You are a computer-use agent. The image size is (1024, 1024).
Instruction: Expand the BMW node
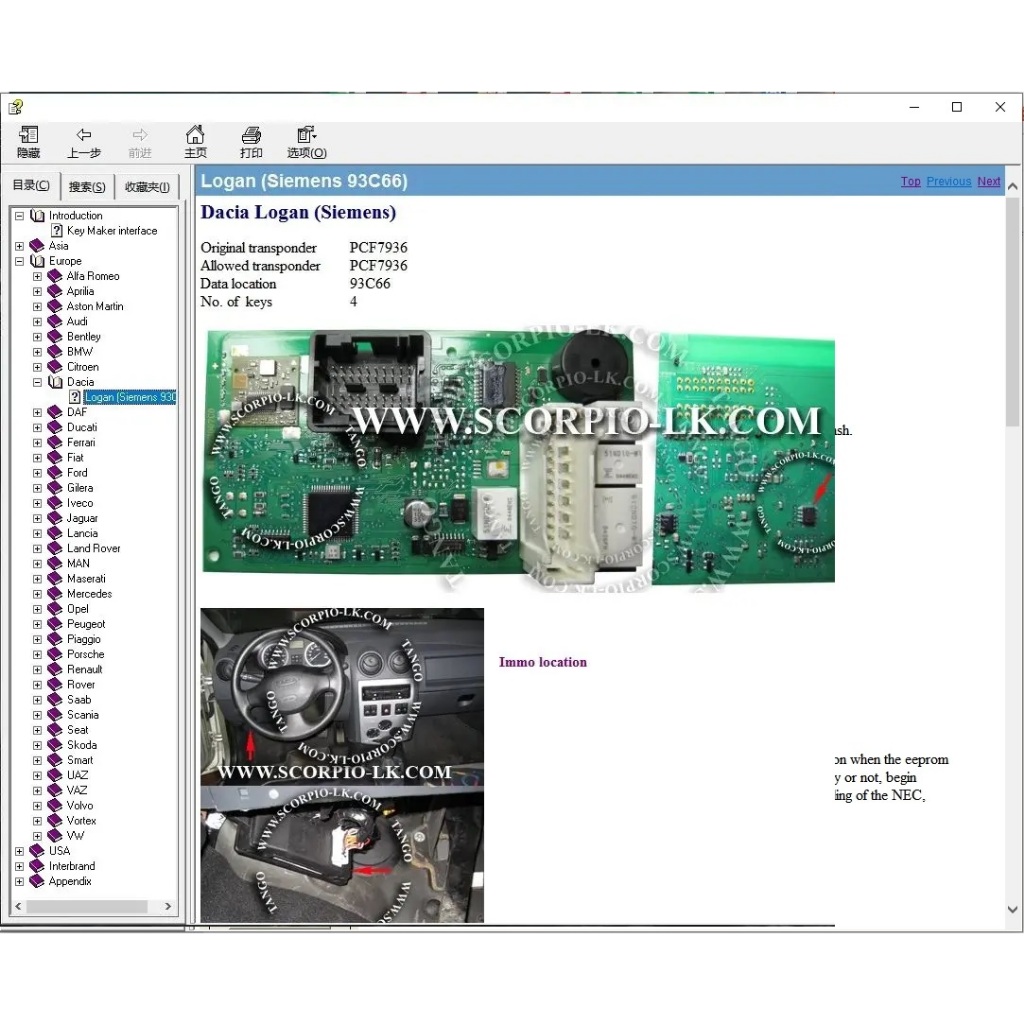[37, 352]
